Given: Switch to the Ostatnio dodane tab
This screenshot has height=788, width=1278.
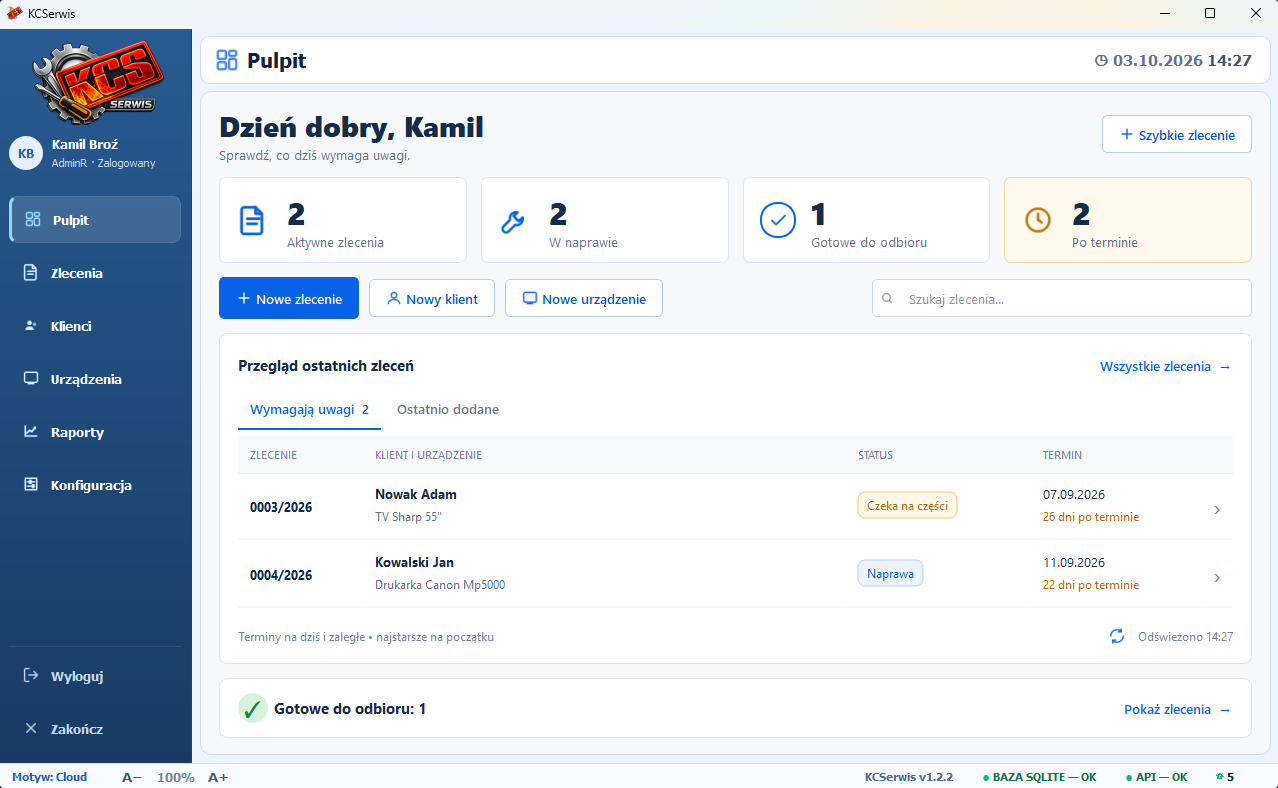Looking at the screenshot, I should tap(448, 409).
